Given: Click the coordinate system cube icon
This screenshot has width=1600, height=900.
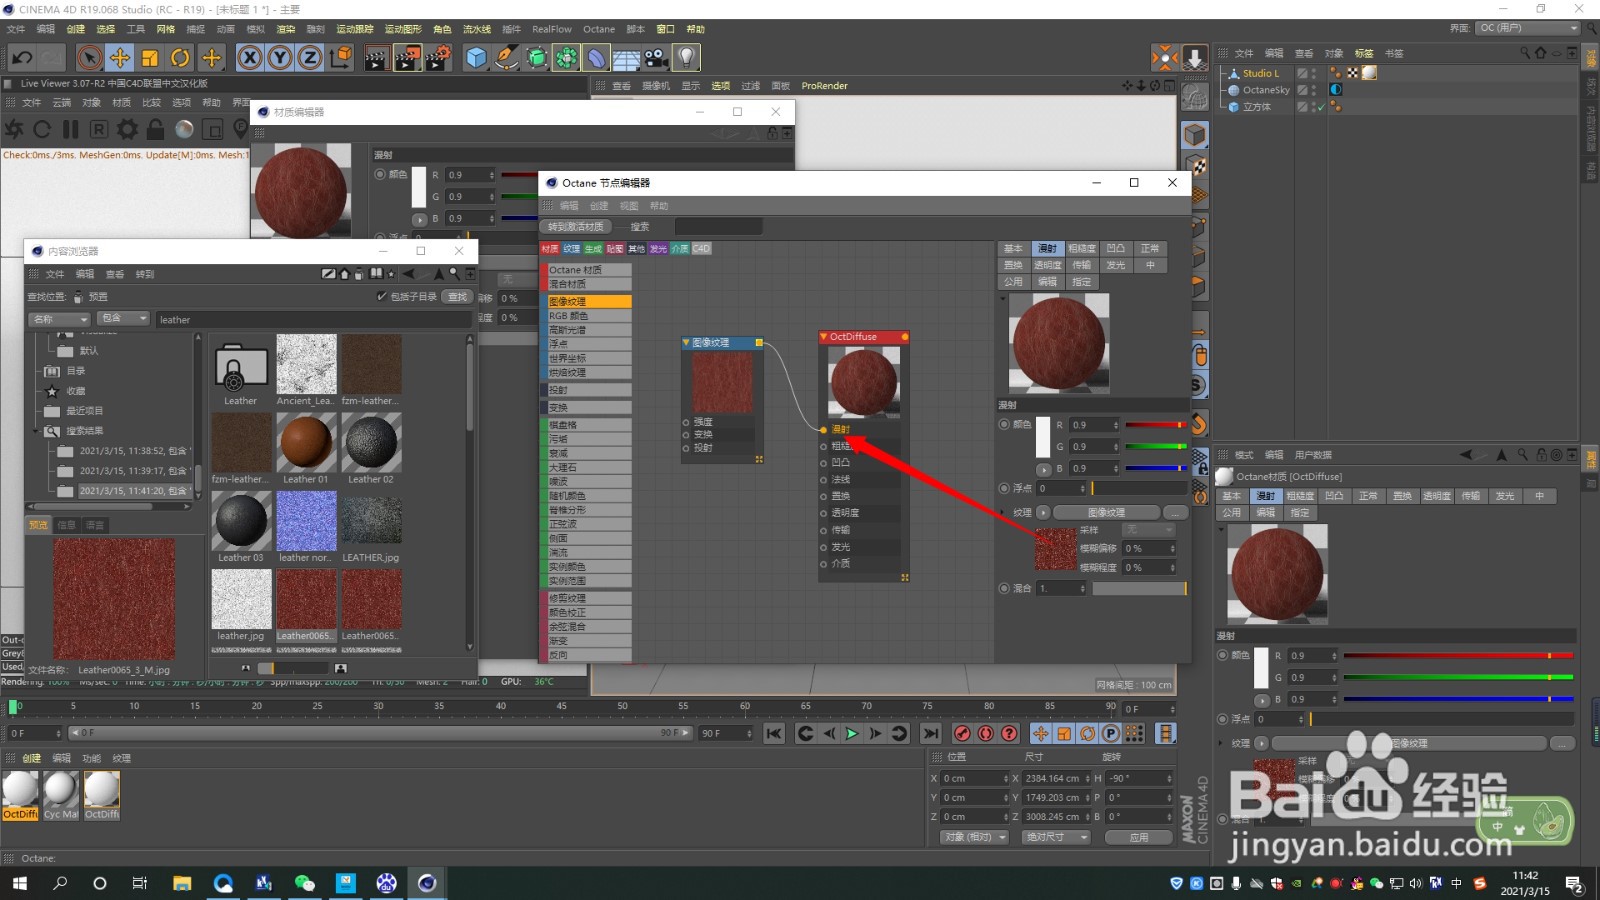Looking at the screenshot, I should (341, 58).
